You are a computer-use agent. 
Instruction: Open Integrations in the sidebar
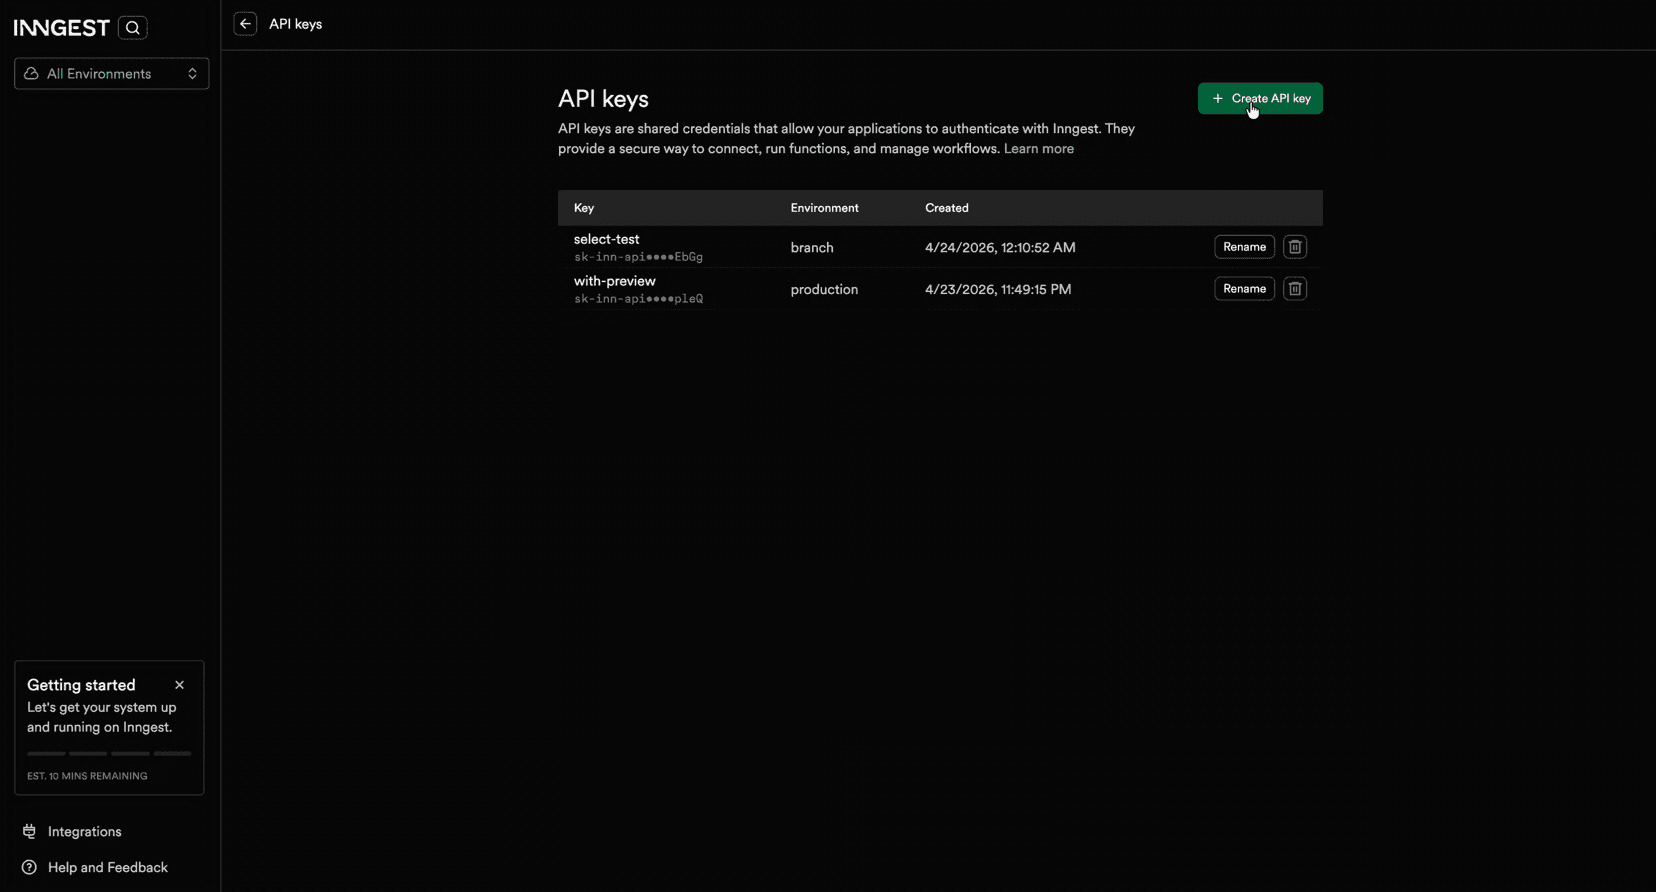click(72, 832)
